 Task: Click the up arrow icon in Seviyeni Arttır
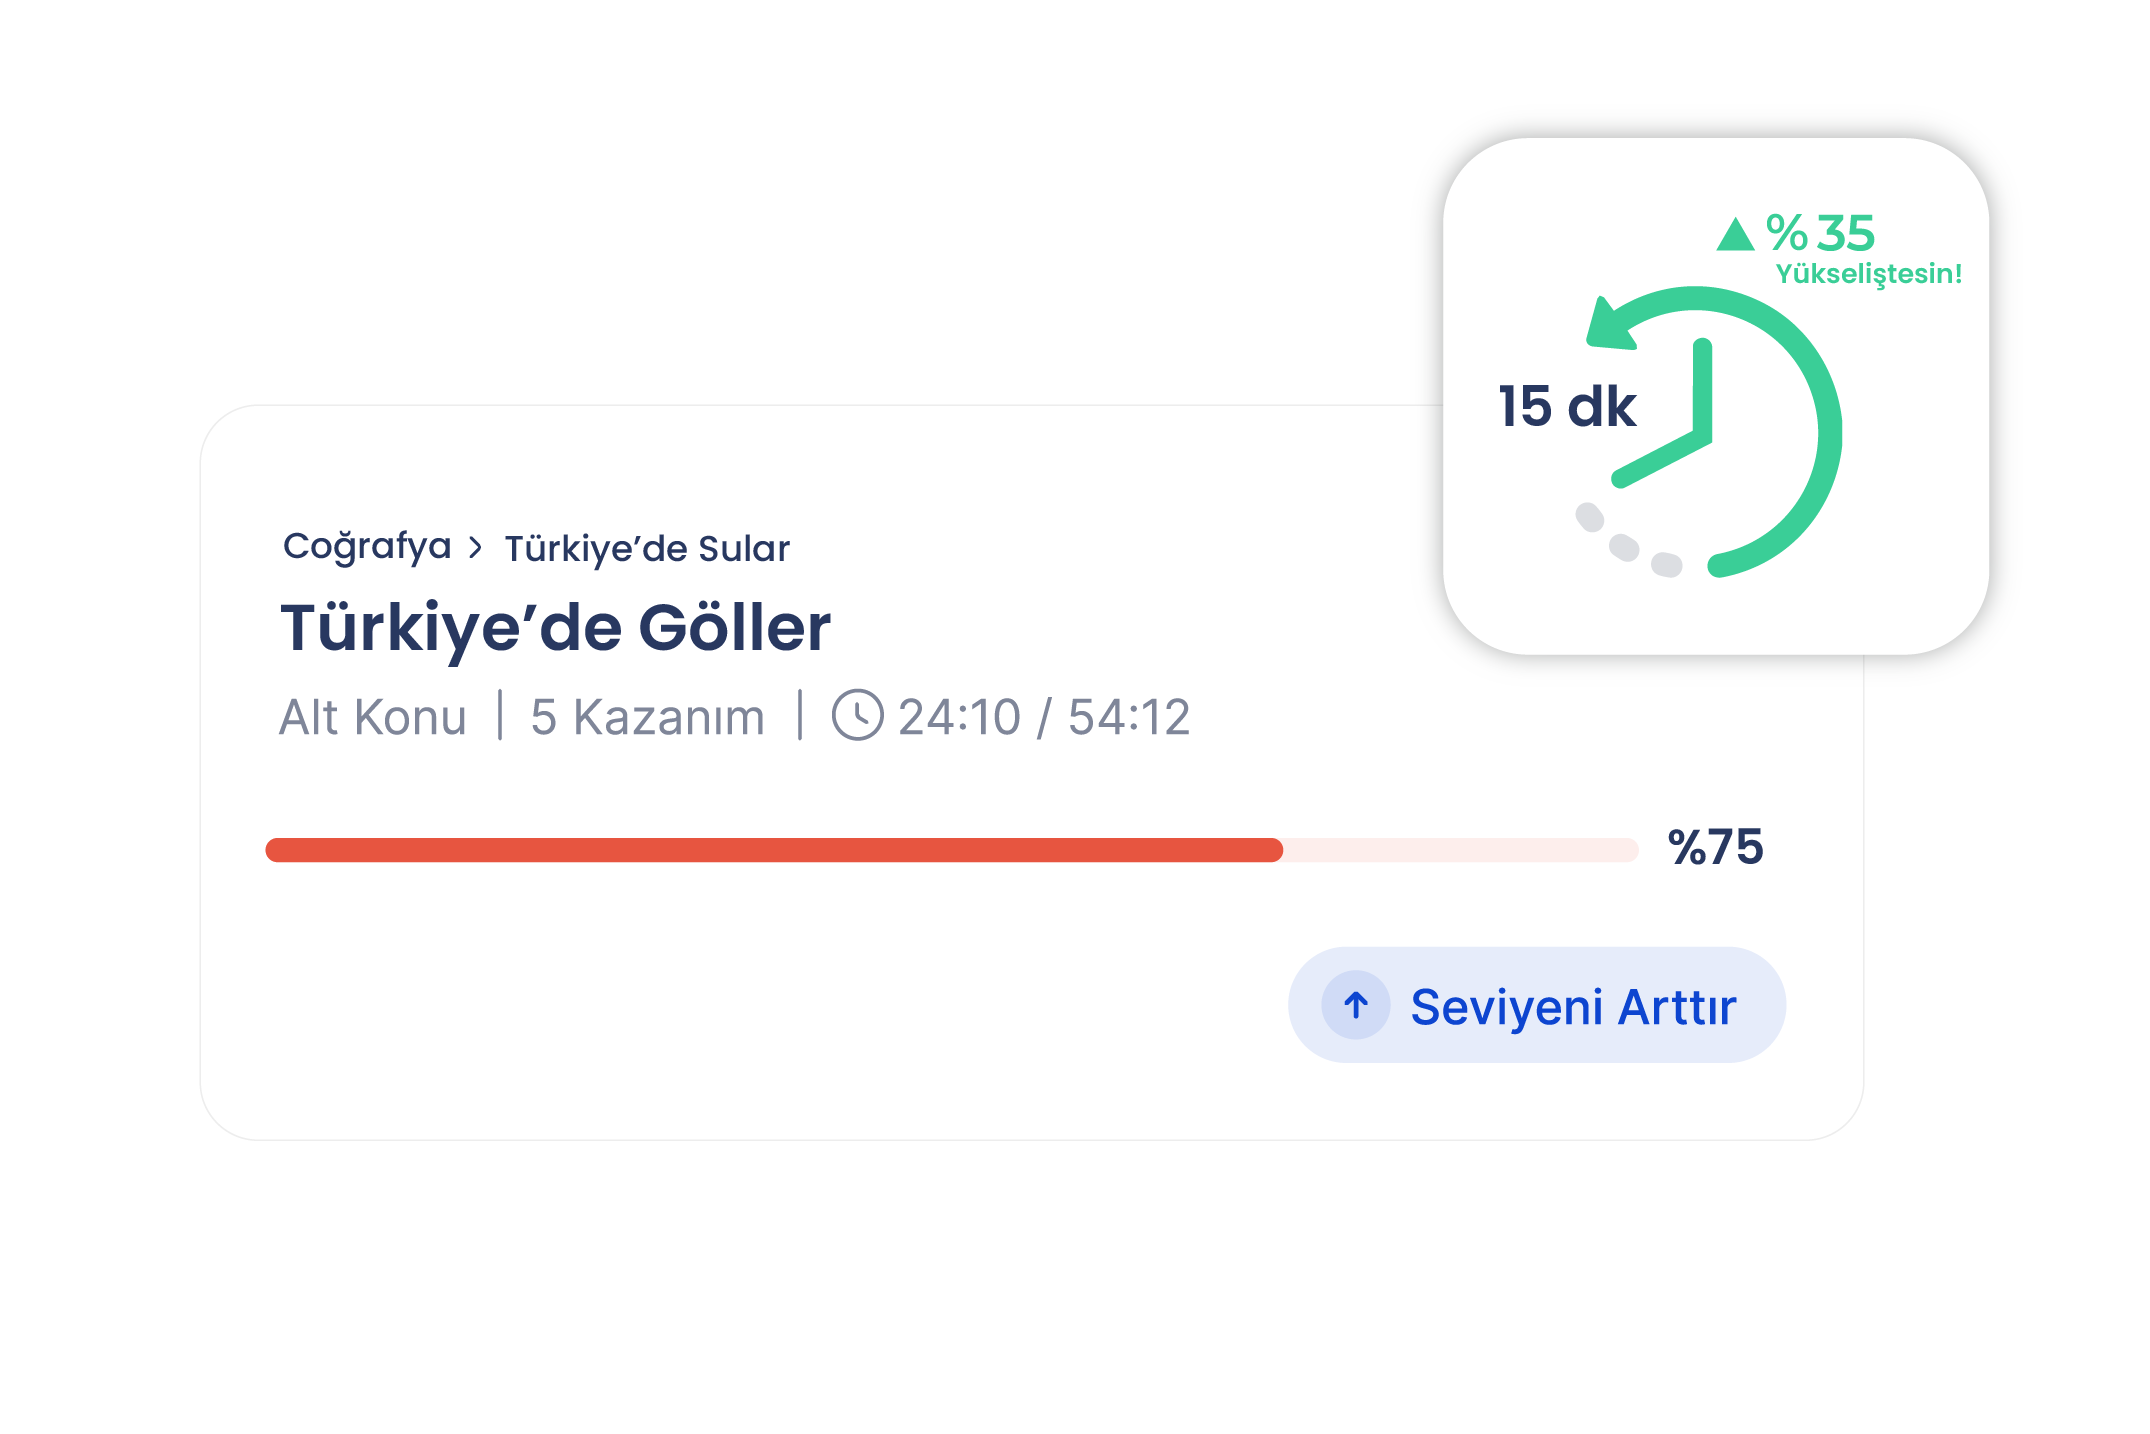pyautogui.click(x=1356, y=1005)
